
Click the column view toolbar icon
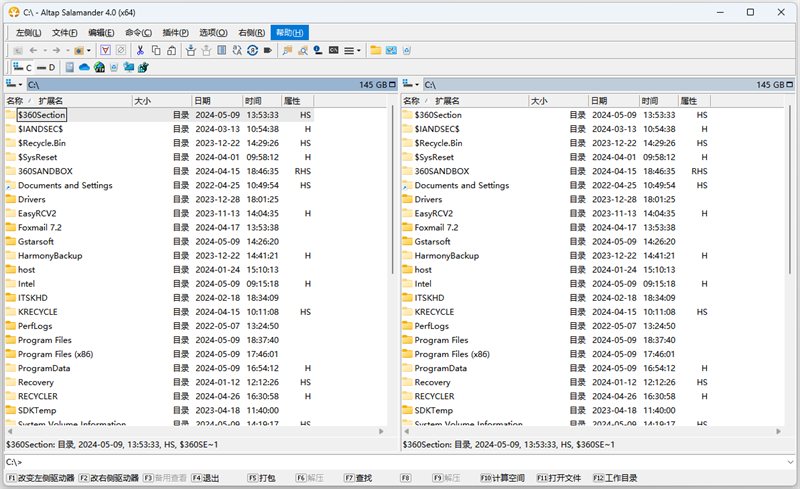click(x=221, y=50)
